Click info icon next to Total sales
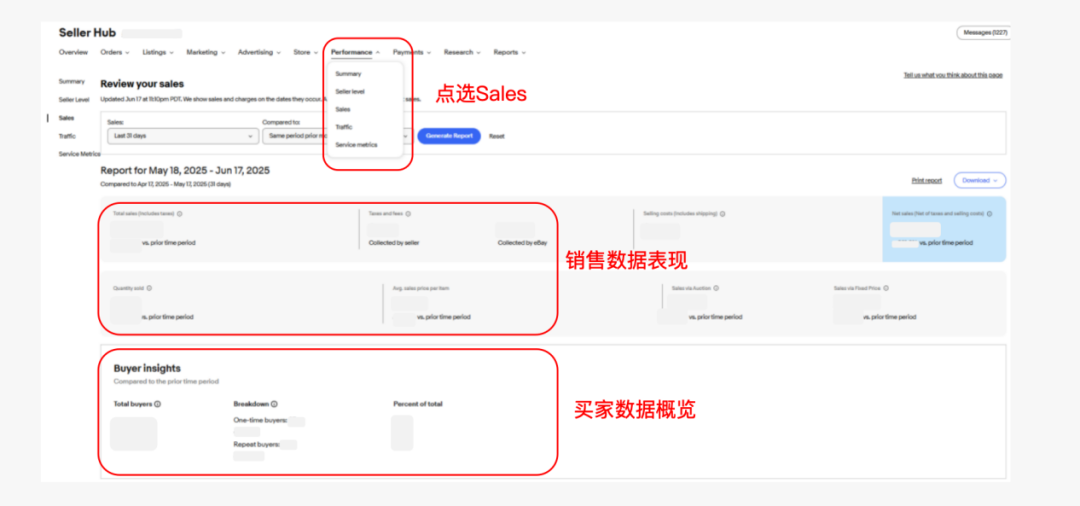The width and height of the screenshot is (1080, 506). 180,214
